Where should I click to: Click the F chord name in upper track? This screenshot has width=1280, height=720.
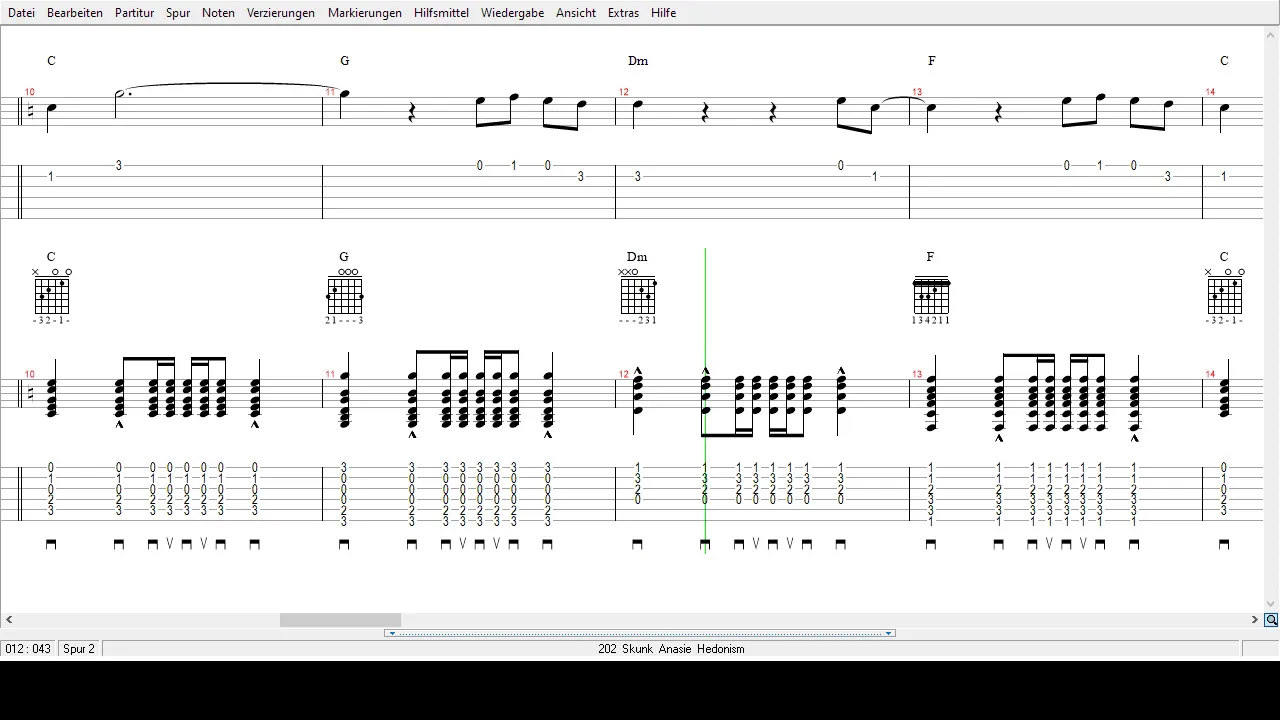point(932,61)
